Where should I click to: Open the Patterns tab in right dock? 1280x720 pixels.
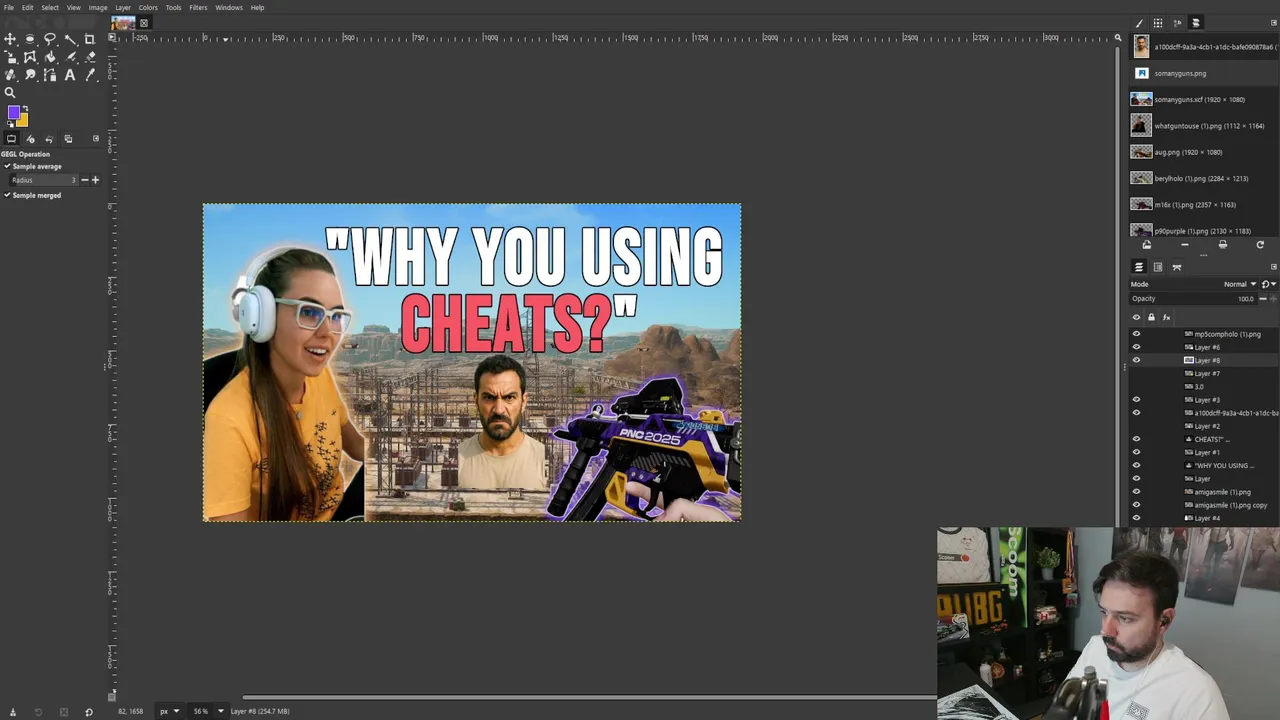pyautogui.click(x=1158, y=23)
